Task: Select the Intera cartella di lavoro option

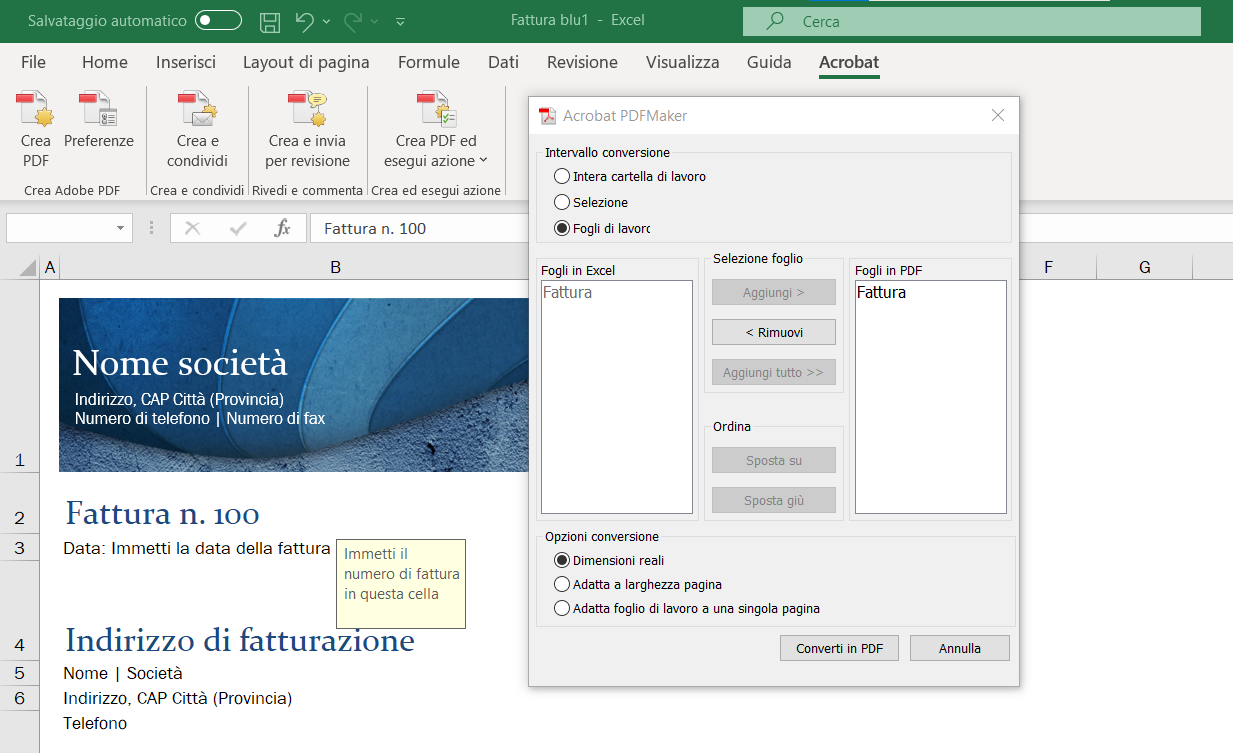Action: click(x=562, y=177)
